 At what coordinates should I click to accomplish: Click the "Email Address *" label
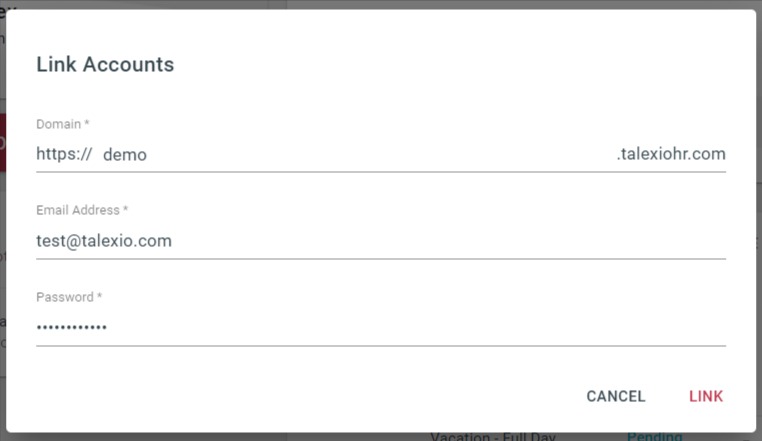click(x=82, y=210)
